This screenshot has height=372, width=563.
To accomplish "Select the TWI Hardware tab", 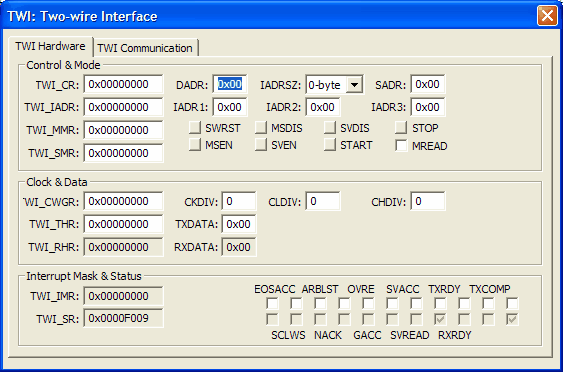I will pyautogui.click(x=50, y=46).
